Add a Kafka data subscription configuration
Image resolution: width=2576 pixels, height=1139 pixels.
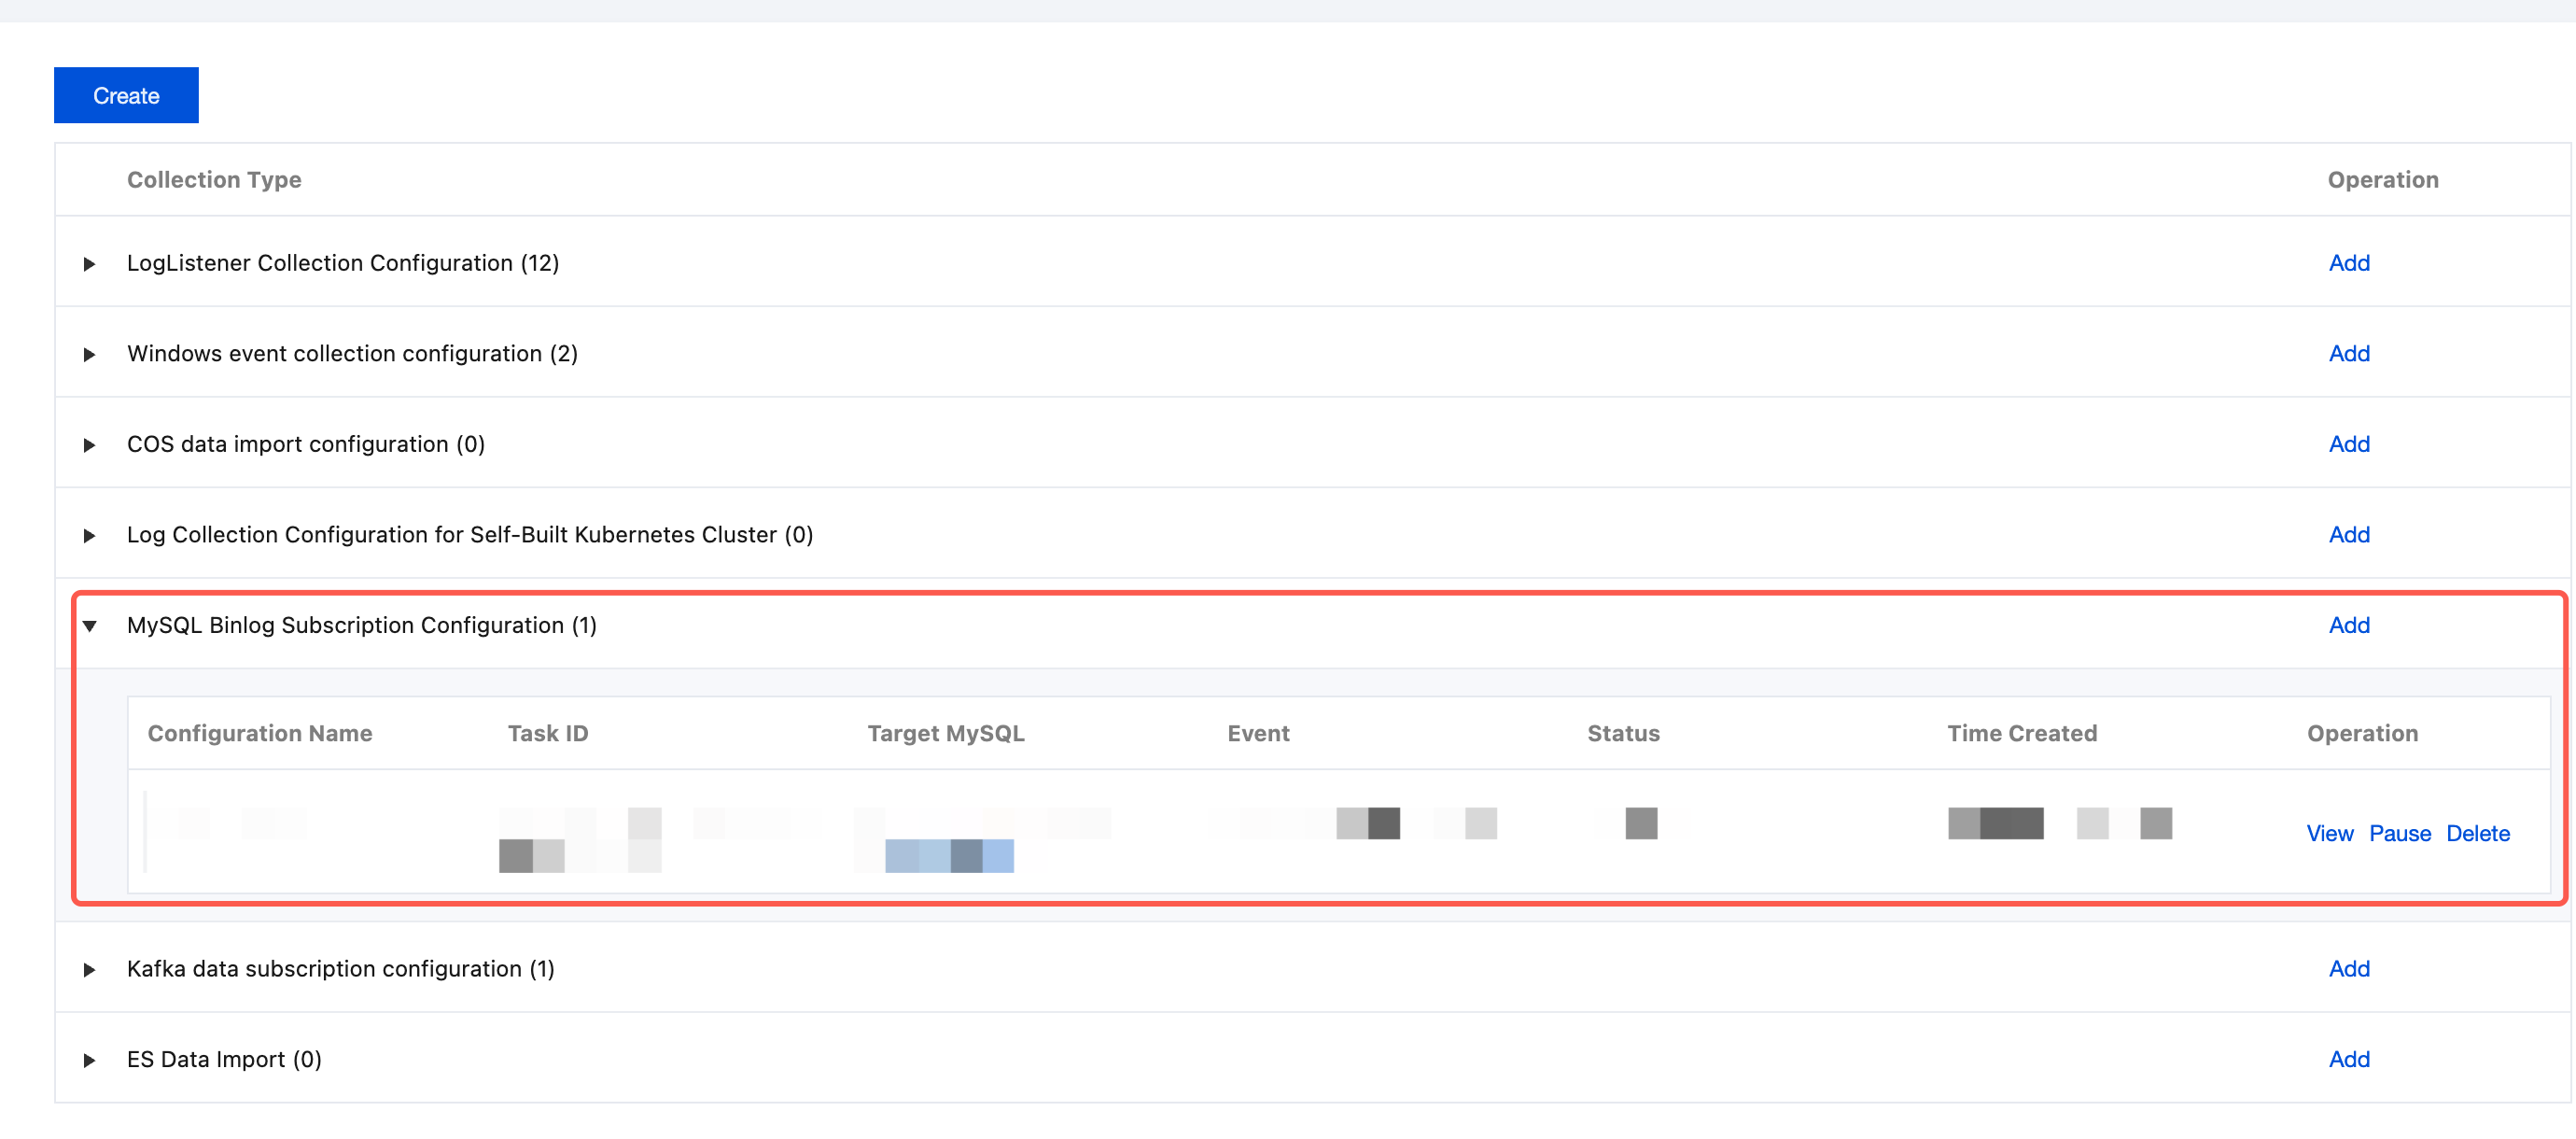click(x=2348, y=968)
